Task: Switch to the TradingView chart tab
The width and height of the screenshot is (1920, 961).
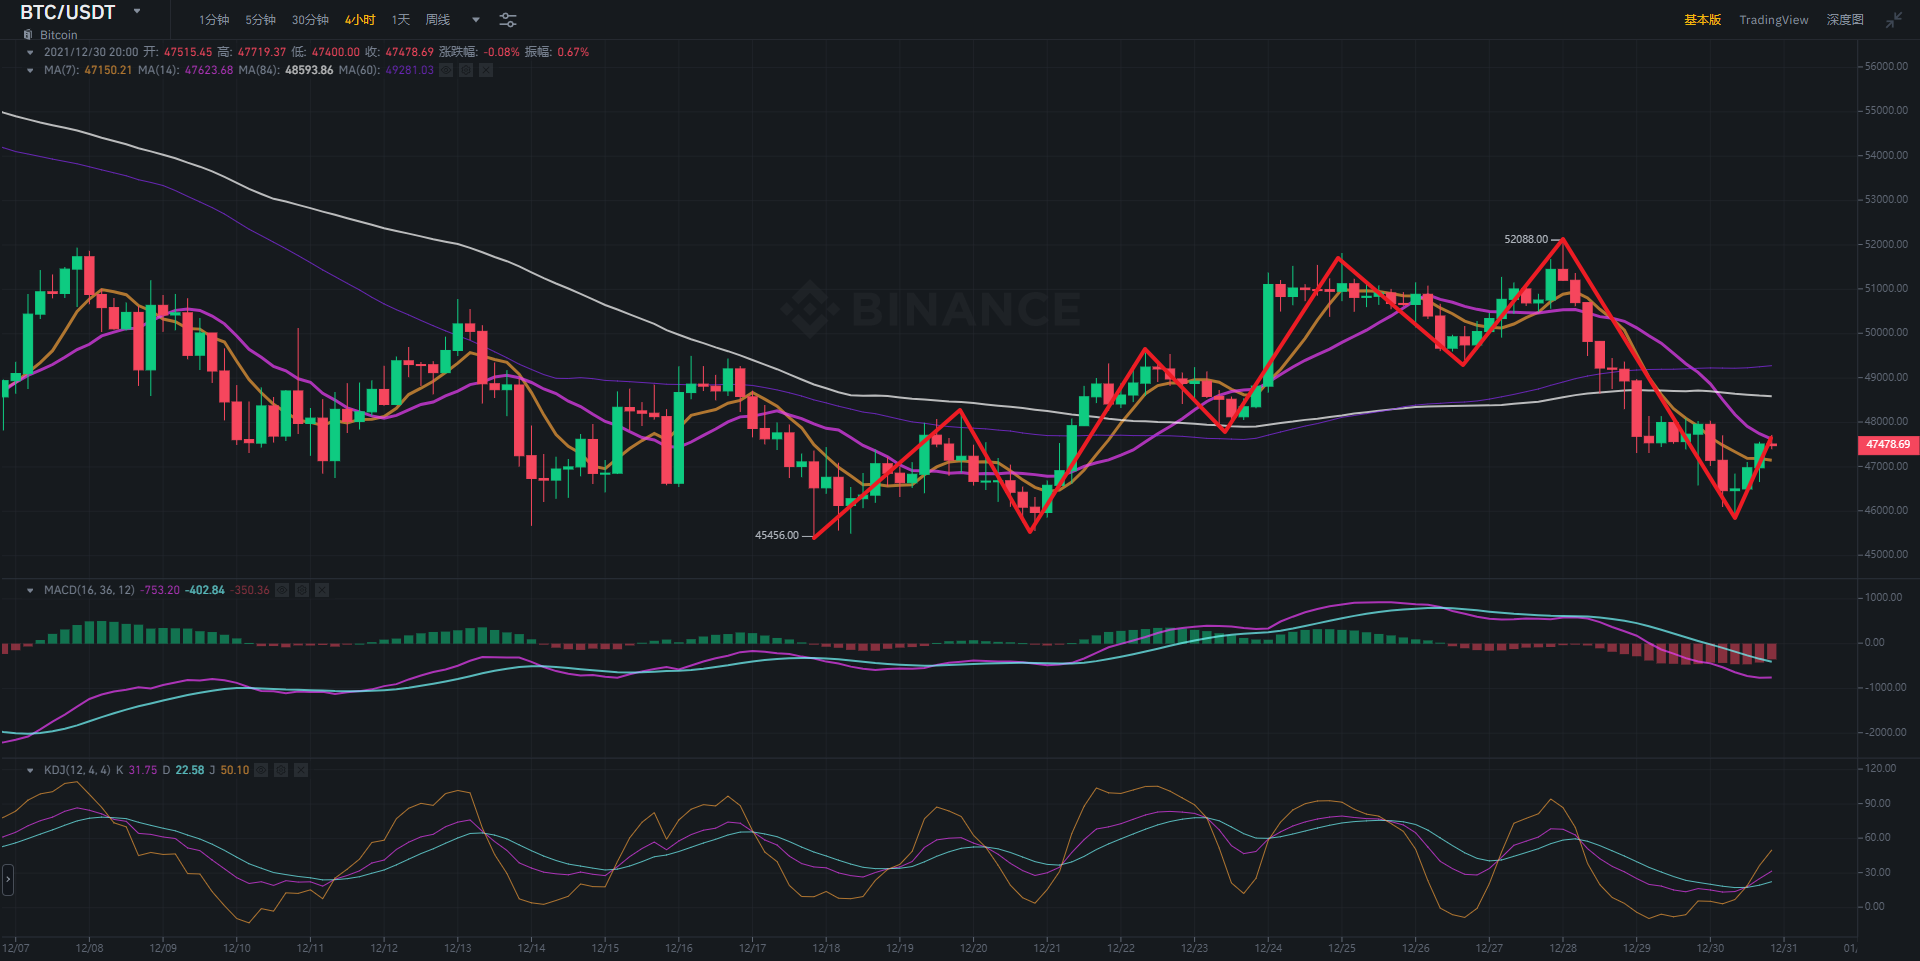Action: 1773,20
